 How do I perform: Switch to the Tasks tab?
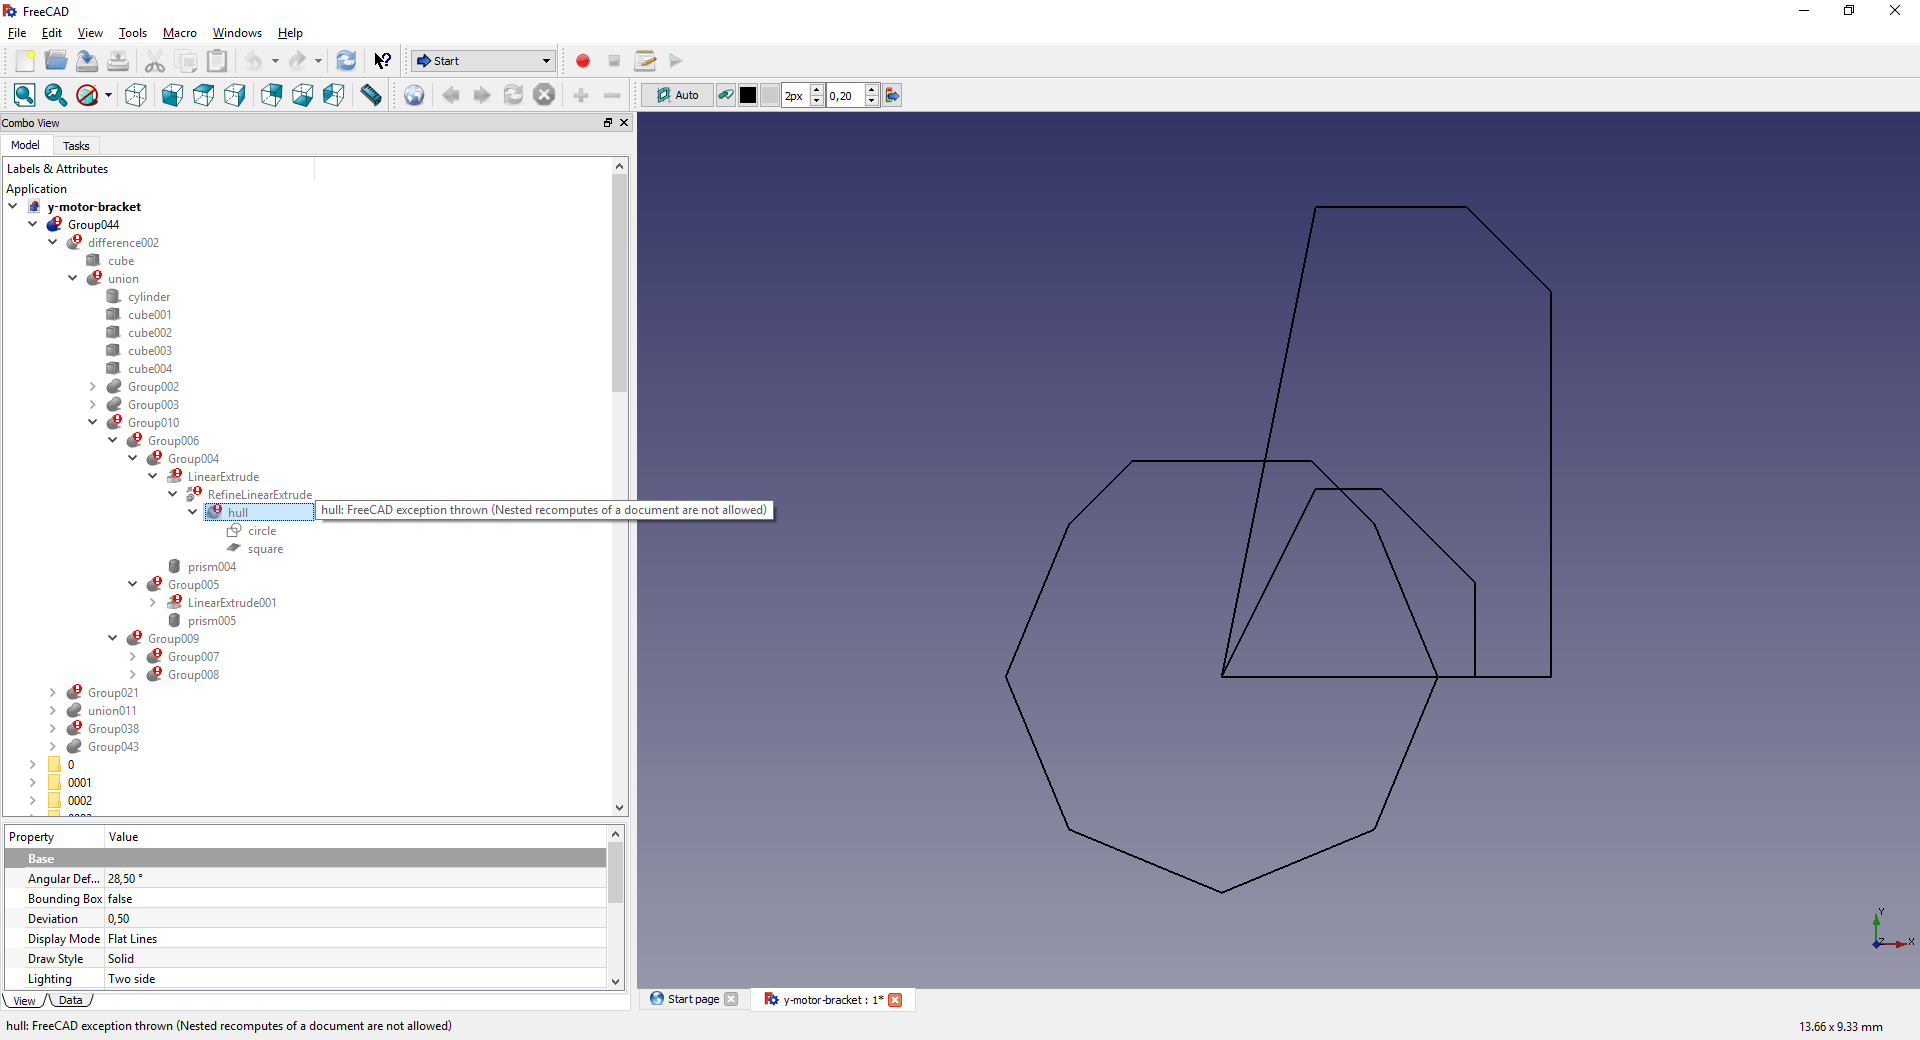76,146
